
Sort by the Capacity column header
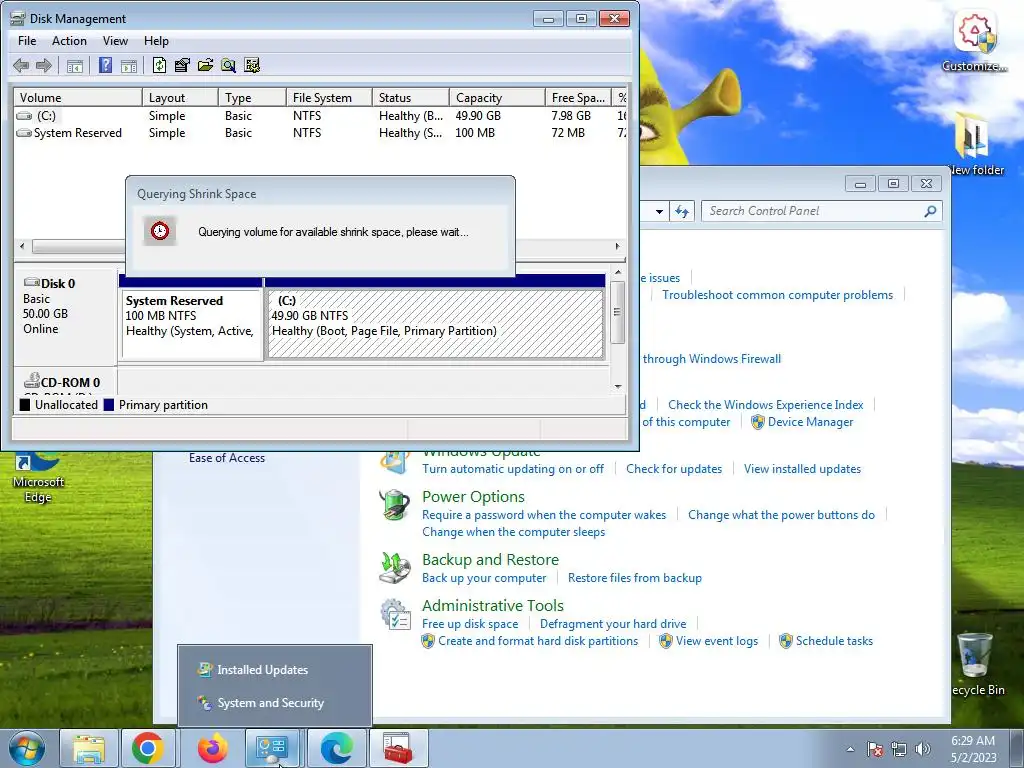point(497,97)
